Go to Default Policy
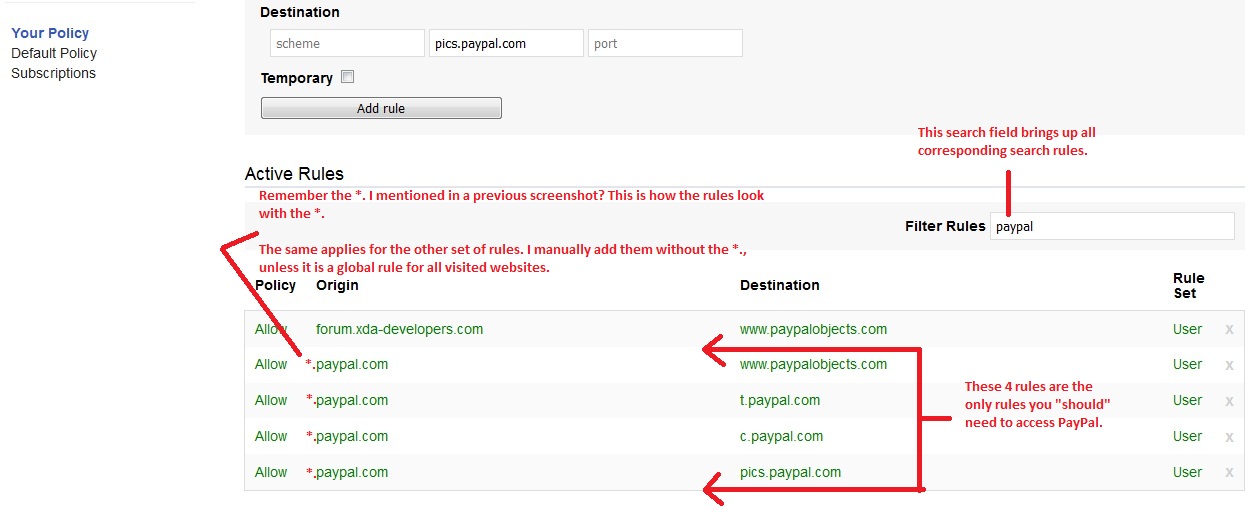The height and width of the screenshot is (525, 1253). [x=54, y=53]
